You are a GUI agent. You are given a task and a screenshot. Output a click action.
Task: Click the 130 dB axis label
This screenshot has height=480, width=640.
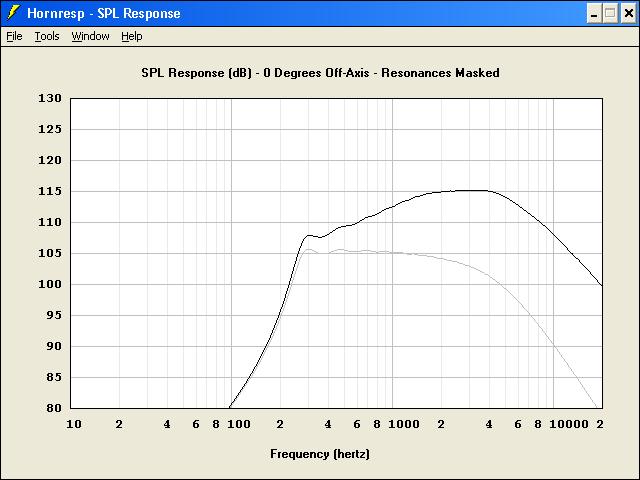(x=50, y=98)
